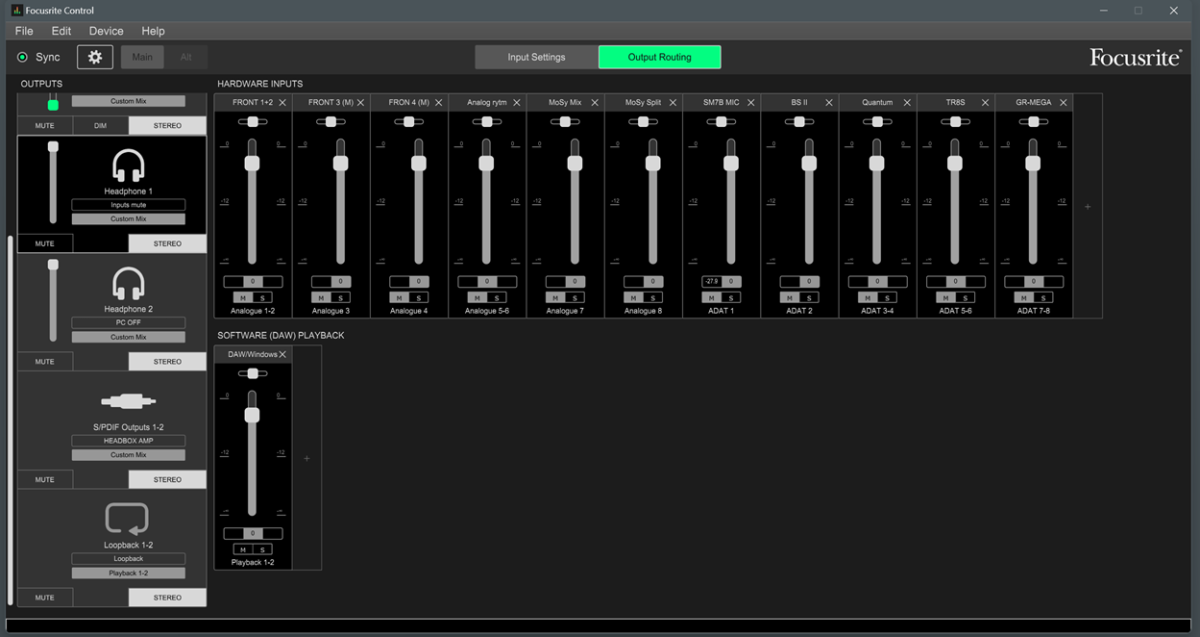The width and height of the screenshot is (1200, 637).
Task: Remove the BS II channel
Action: point(829,102)
